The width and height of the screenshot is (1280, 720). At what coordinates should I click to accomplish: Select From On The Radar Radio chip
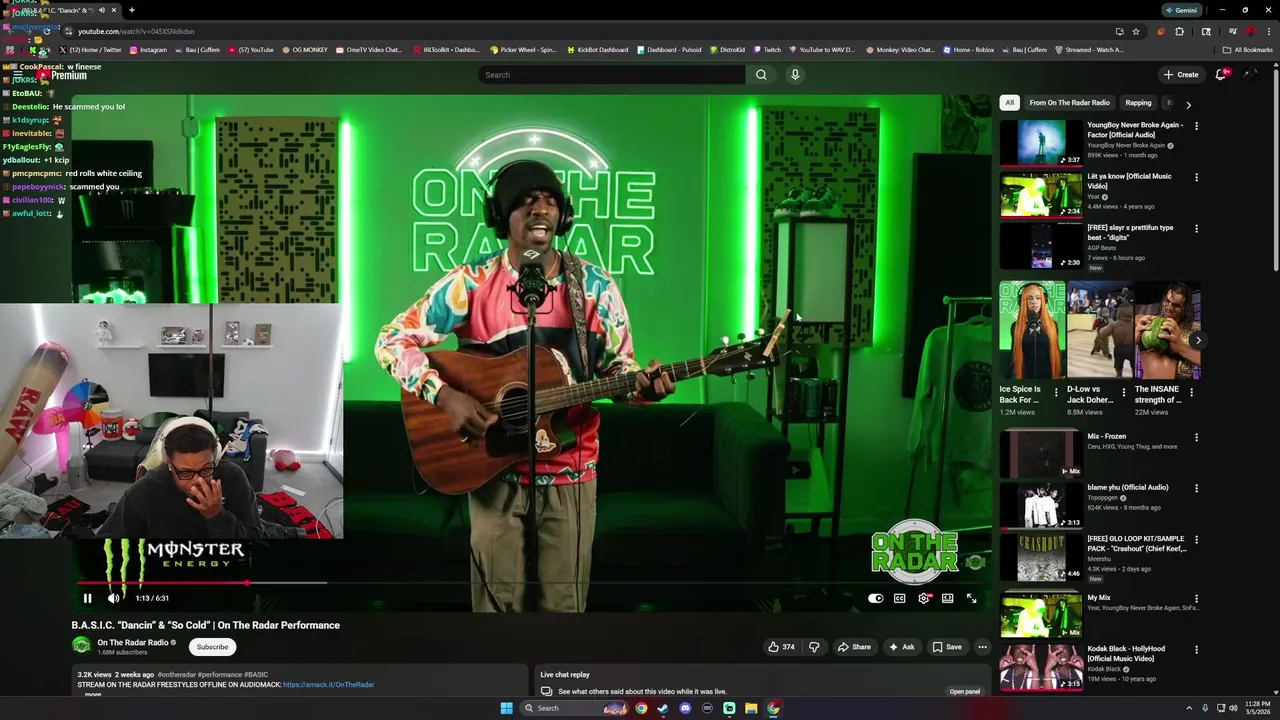click(x=1069, y=103)
